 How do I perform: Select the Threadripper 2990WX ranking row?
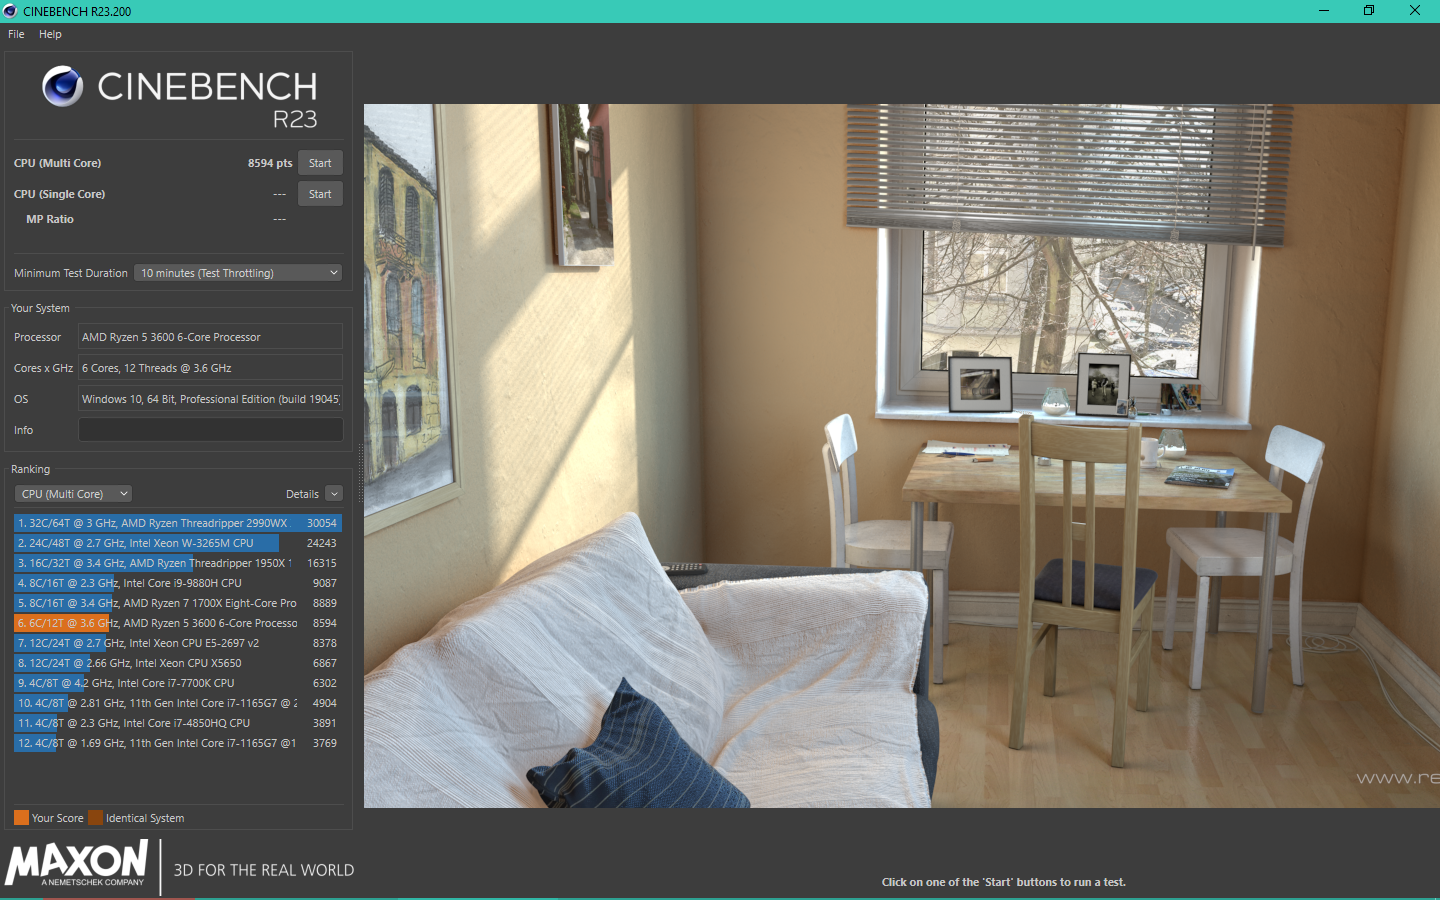click(x=178, y=523)
